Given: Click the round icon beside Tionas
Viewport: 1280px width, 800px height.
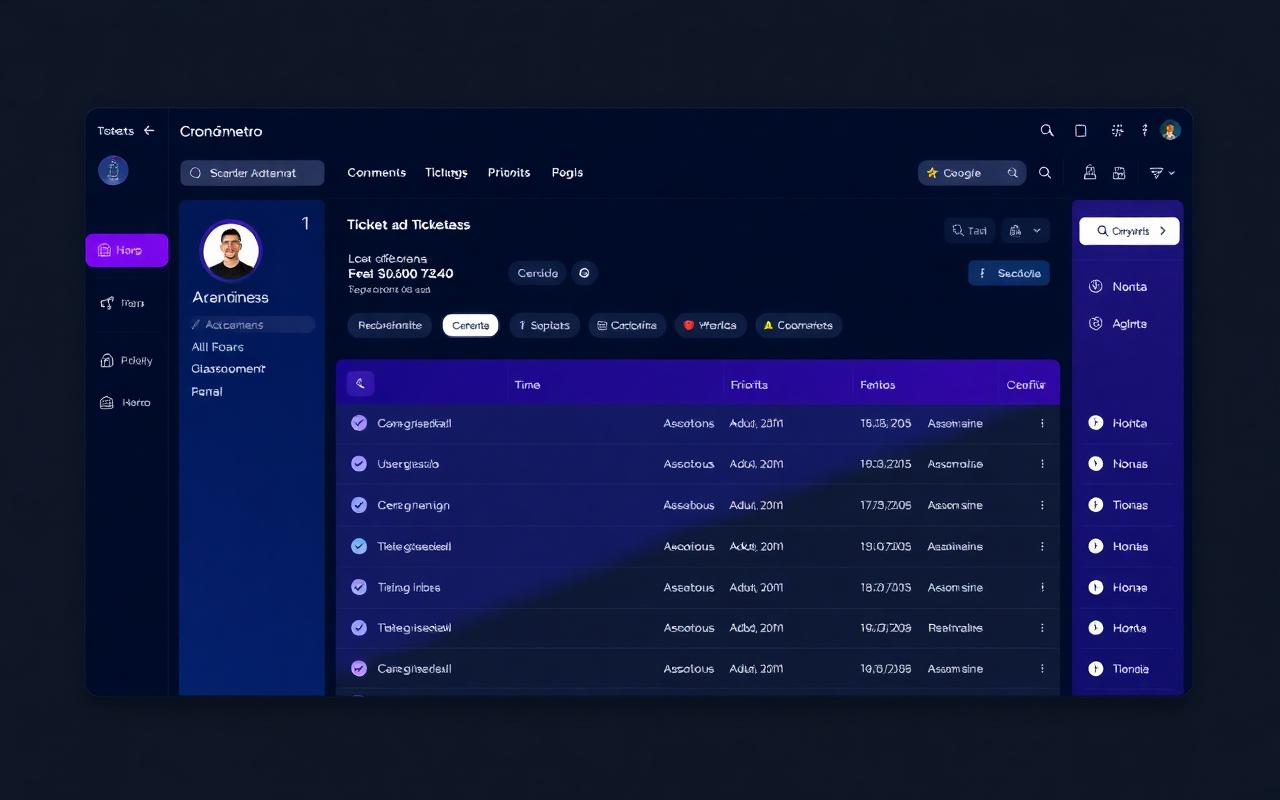Looking at the screenshot, I should (1095, 505).
